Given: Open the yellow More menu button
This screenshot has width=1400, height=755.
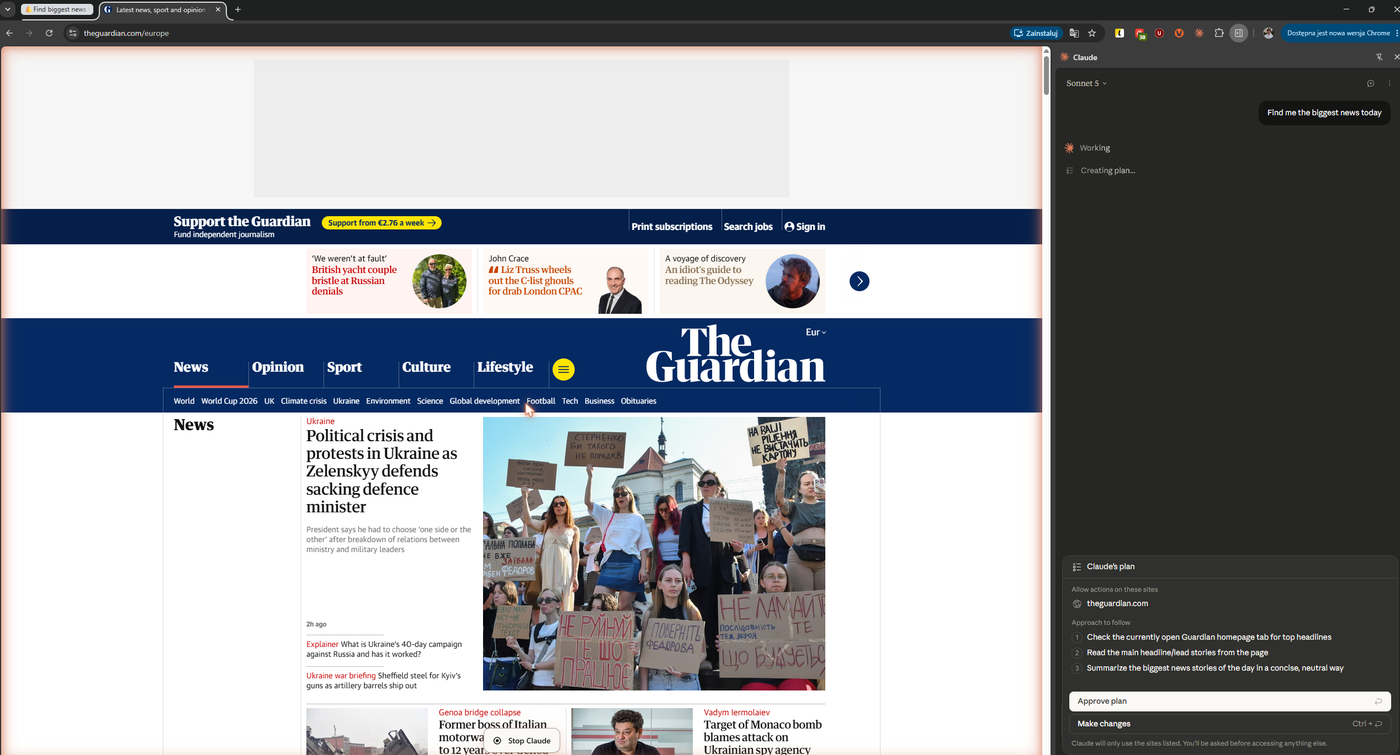Looking at the screenshot, I should (564, 369).
